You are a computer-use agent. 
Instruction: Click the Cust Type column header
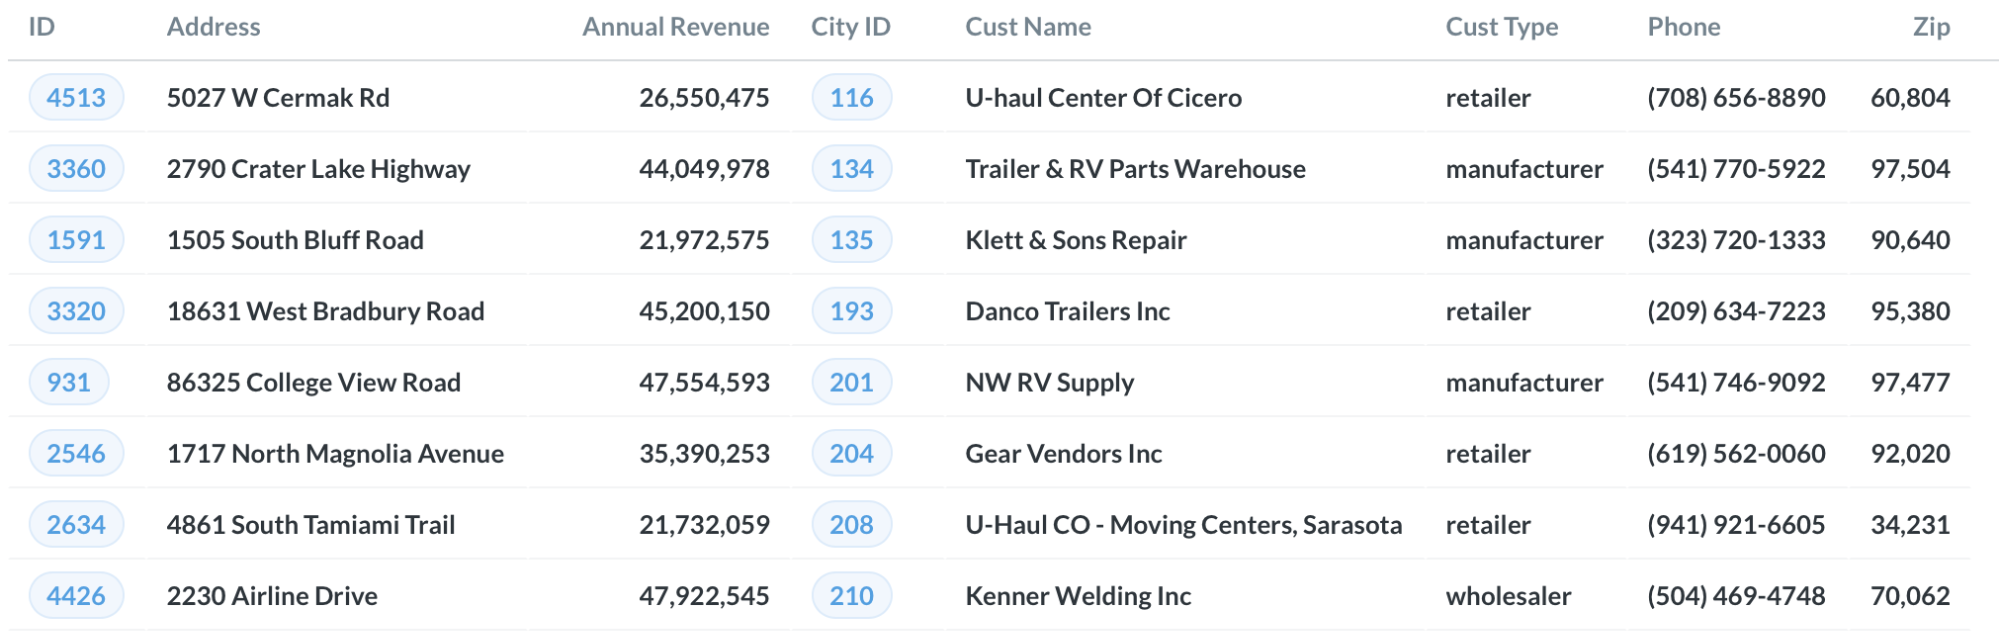tap(1501, 27)
